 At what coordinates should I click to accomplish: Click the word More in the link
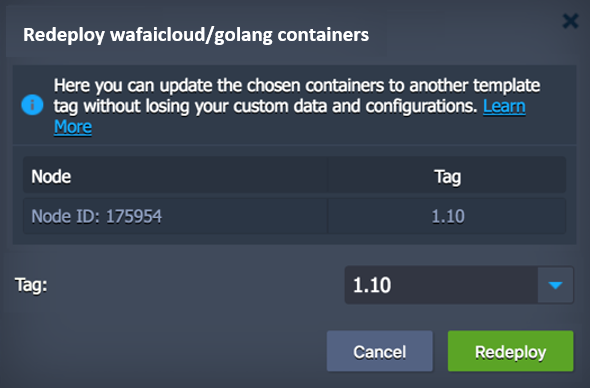(73, 127)
